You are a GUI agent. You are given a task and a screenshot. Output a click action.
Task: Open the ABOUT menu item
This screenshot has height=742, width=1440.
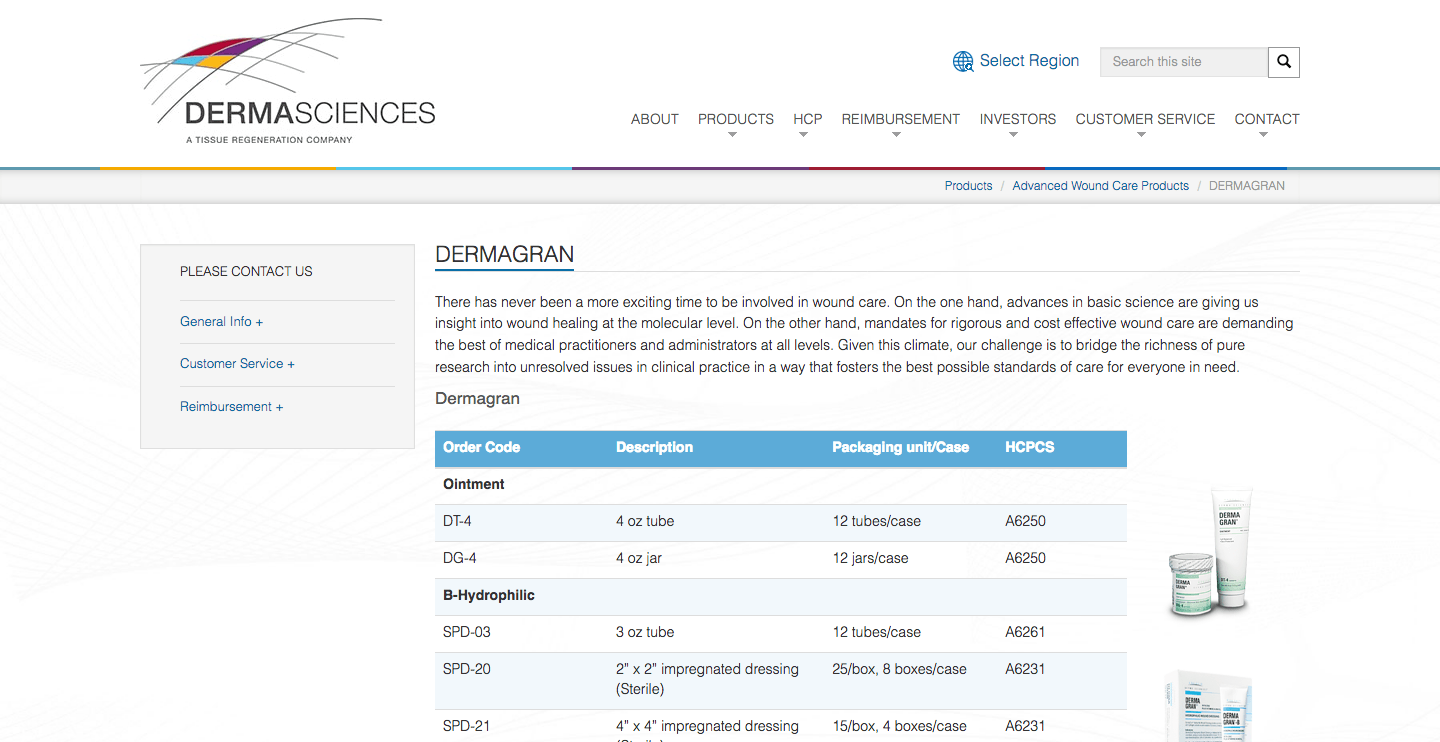(655, 119)
